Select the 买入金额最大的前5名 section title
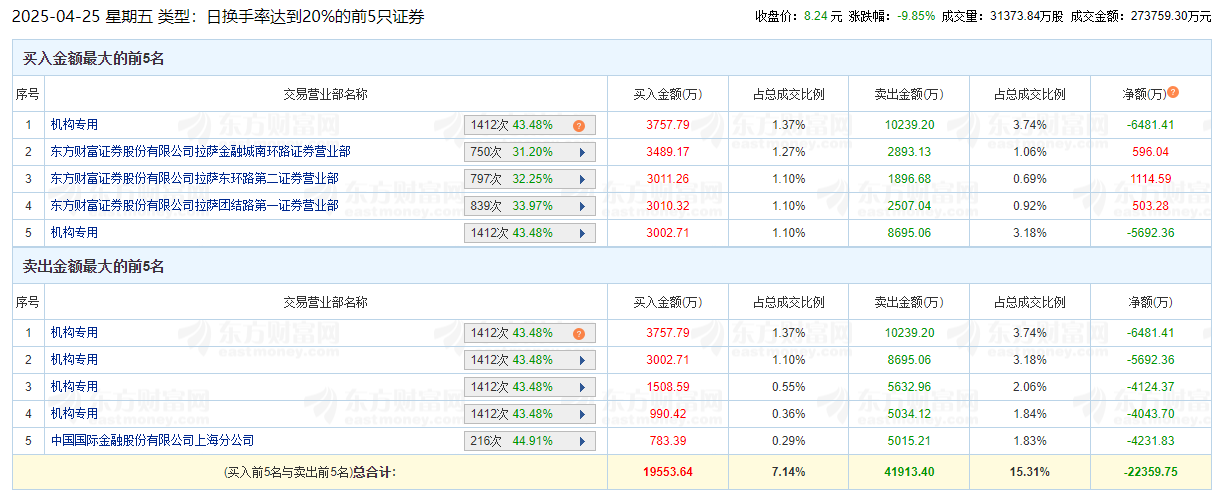The image size is (1226, 504). [x=93, y=58]
